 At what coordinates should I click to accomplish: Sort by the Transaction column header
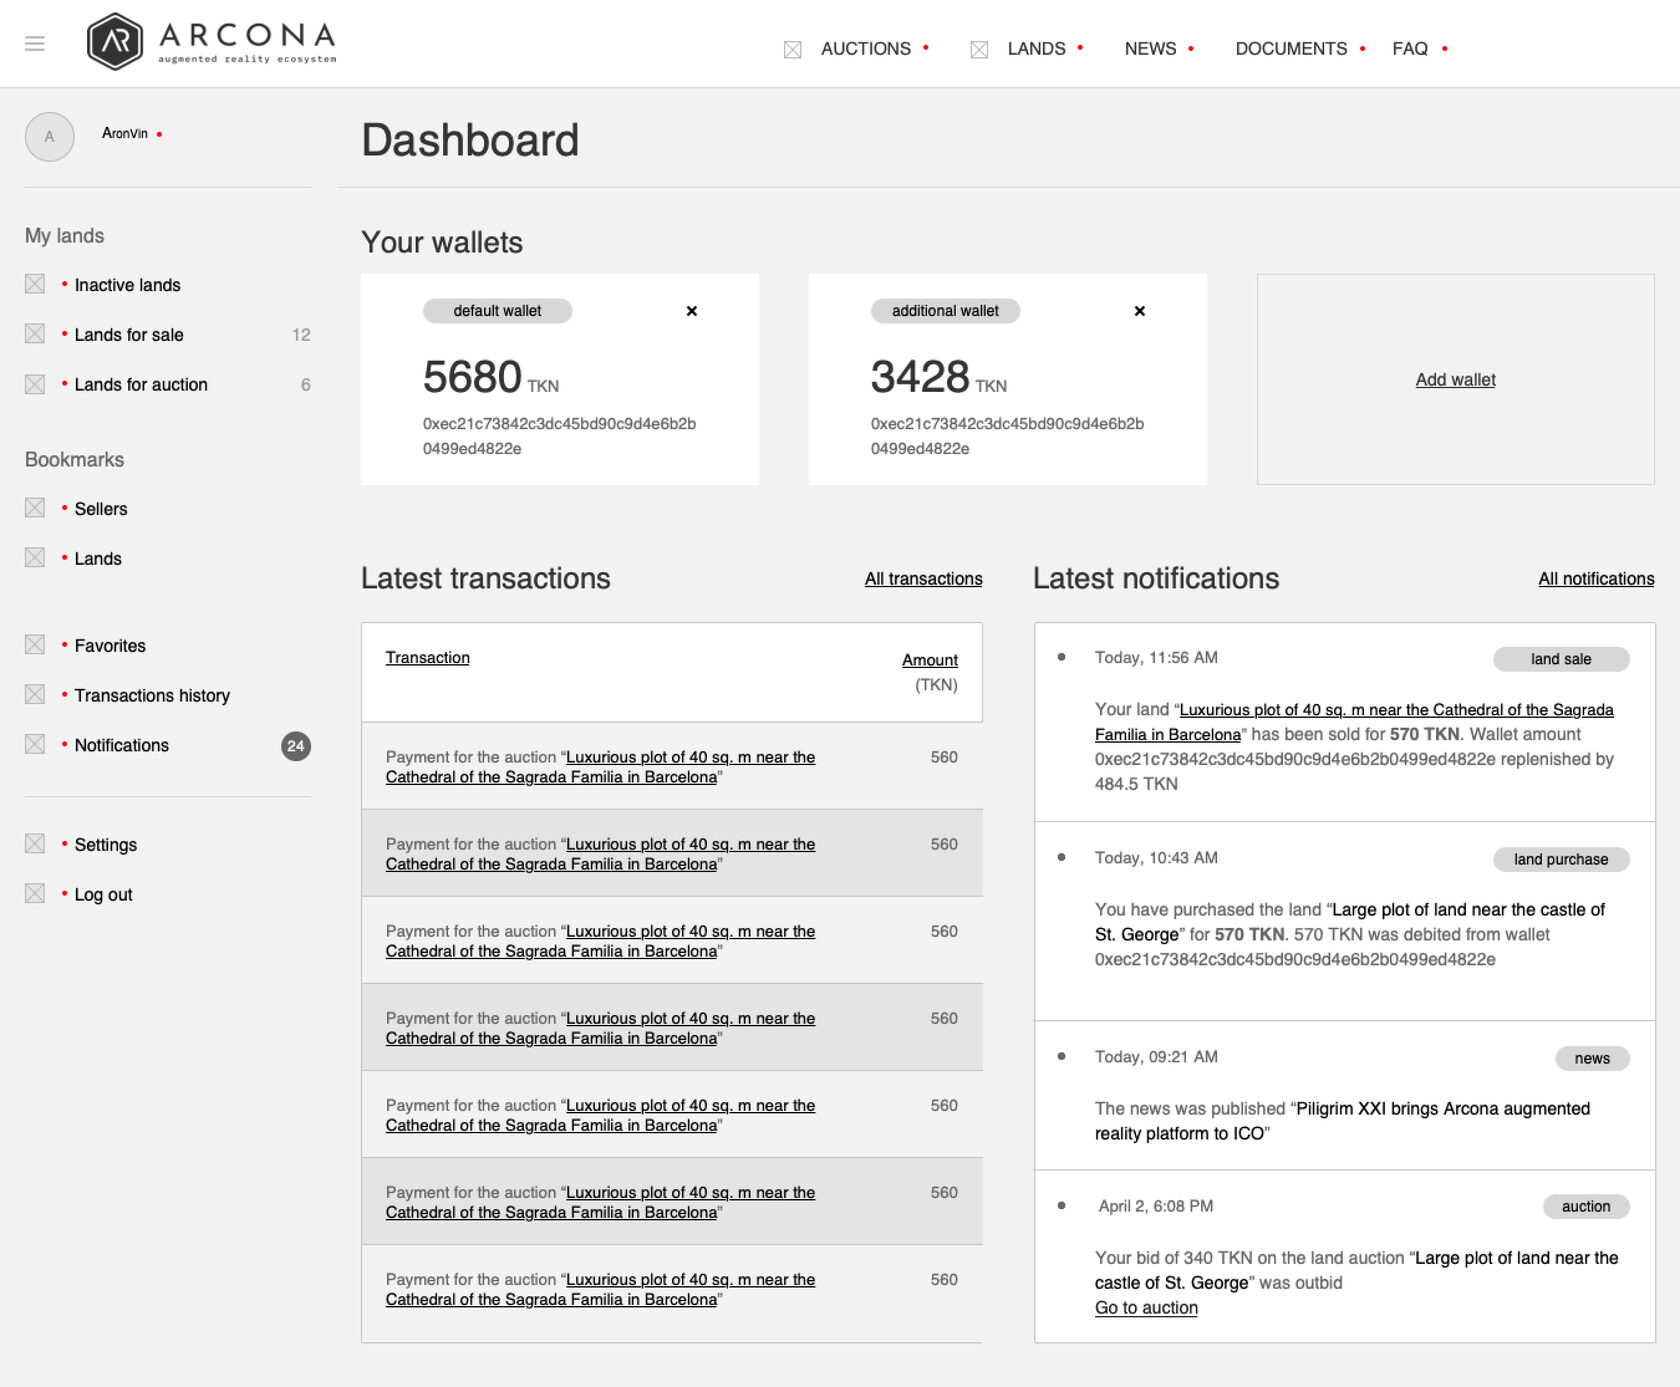(427, 658)
